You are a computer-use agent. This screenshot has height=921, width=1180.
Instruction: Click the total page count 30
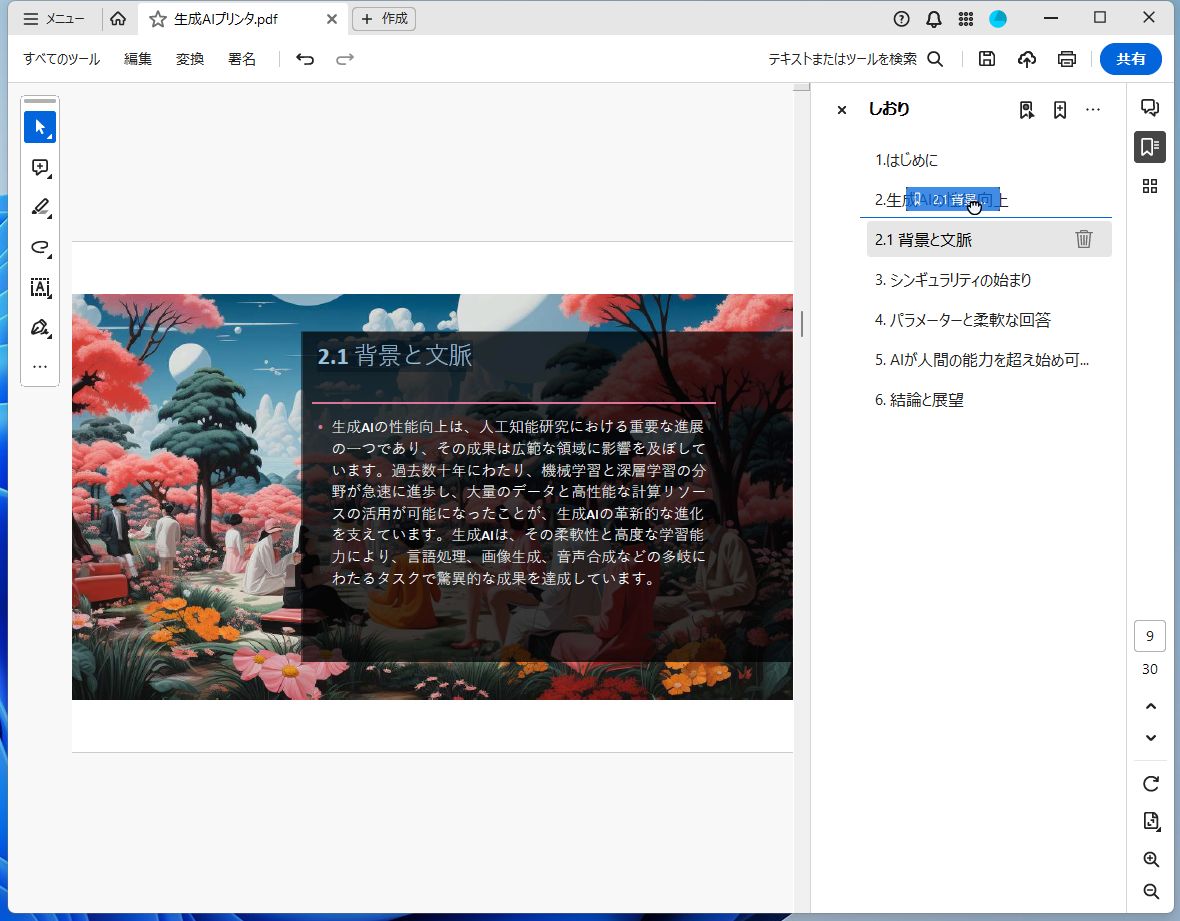click(1149, 669)
